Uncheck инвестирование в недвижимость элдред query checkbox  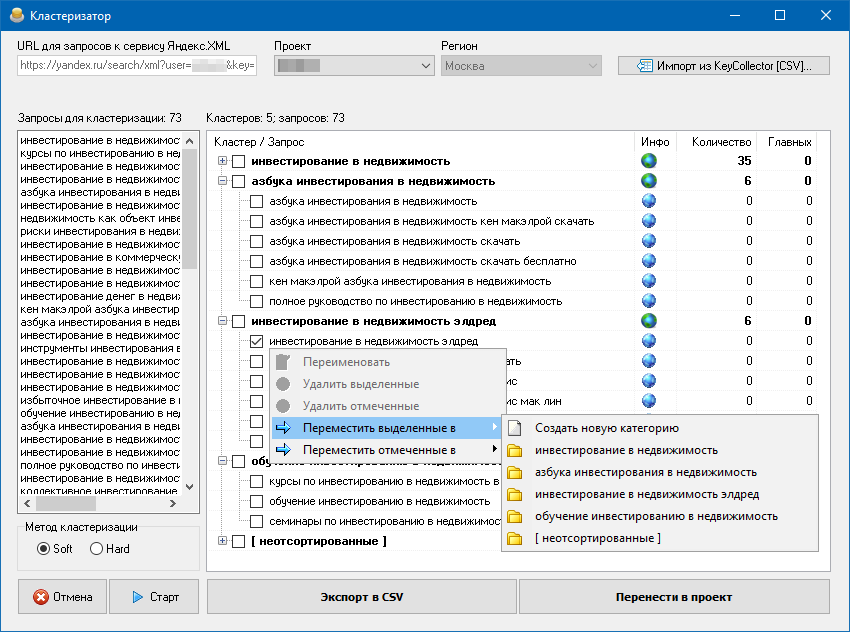click(256, 341)
